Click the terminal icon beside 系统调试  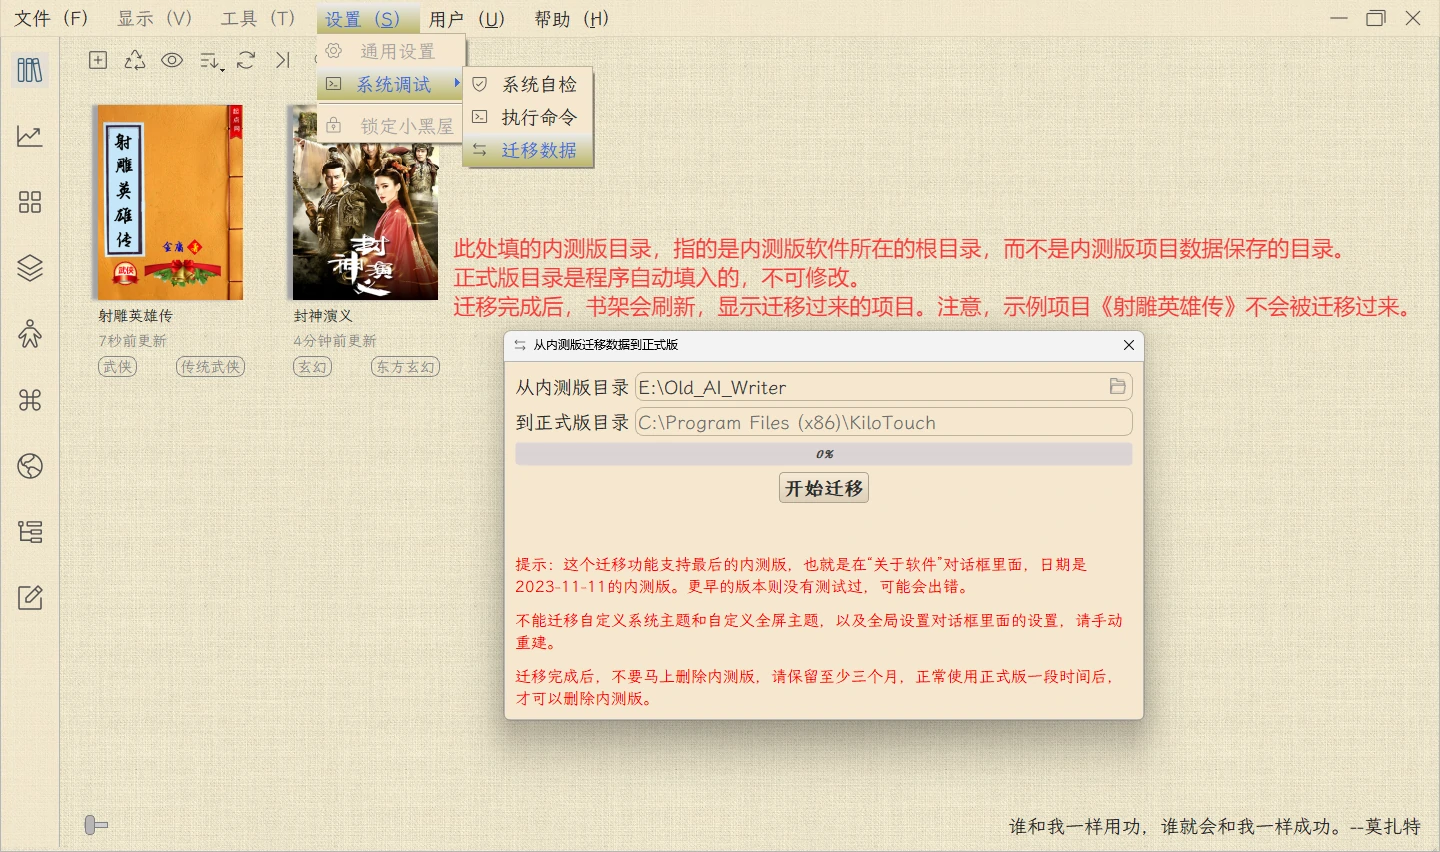pyautogui.click(x=334, y=84)
